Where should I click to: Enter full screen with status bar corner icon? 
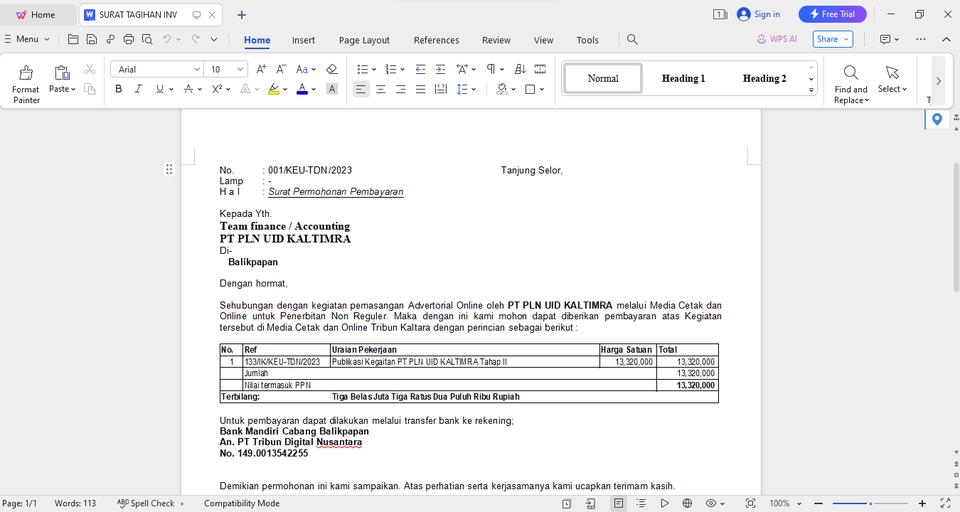click(x=945, y=503)
